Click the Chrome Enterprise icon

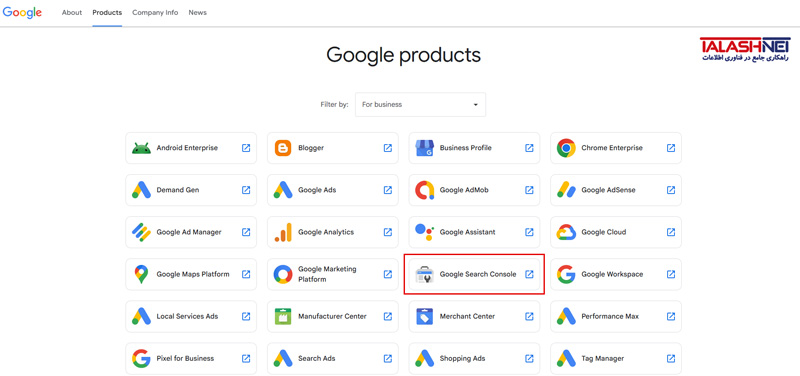click(566, 148)
